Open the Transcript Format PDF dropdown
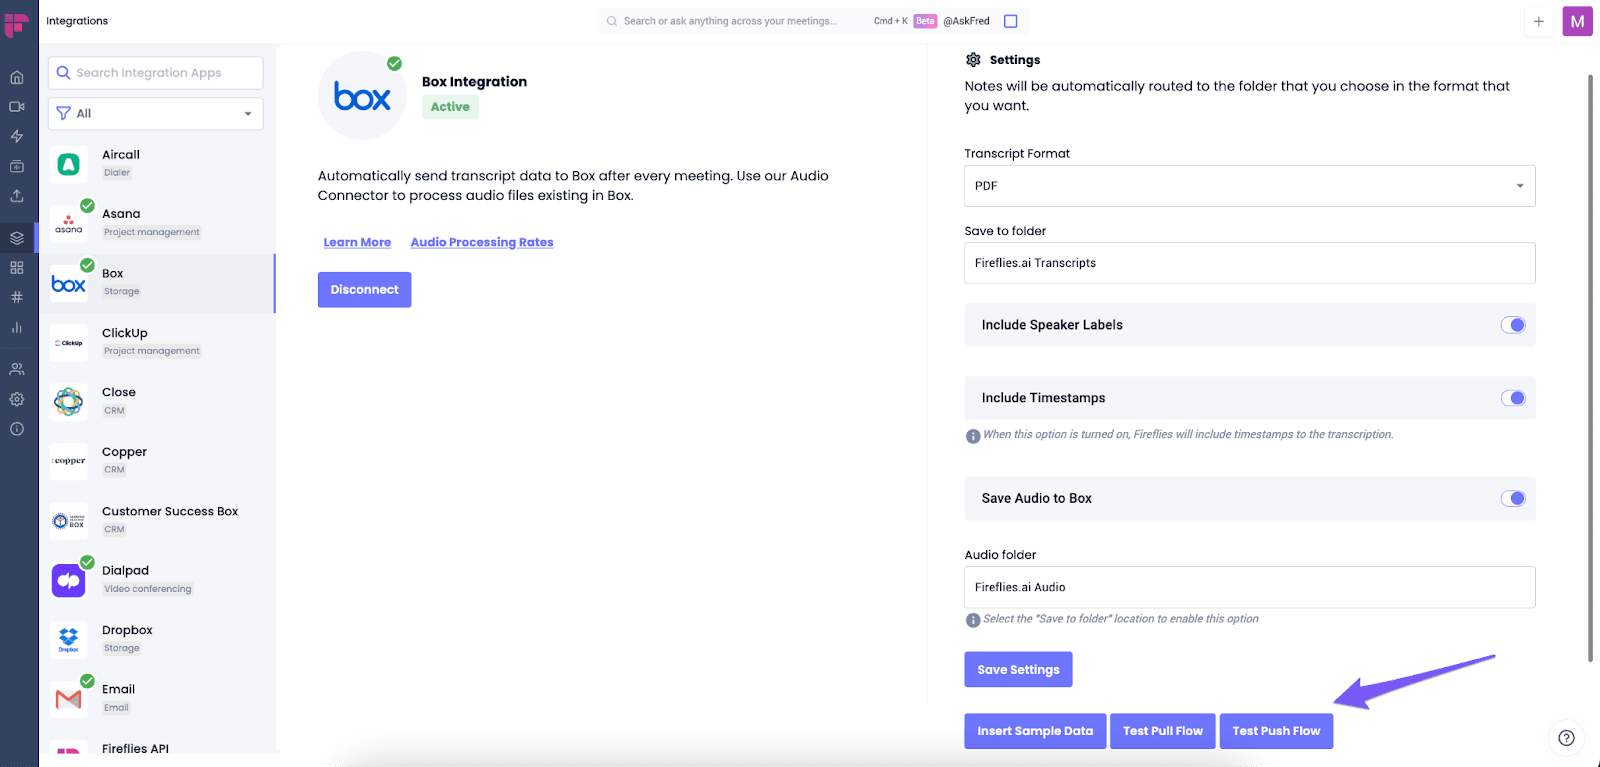1600x767 pixels. [x=1250, y=186]
